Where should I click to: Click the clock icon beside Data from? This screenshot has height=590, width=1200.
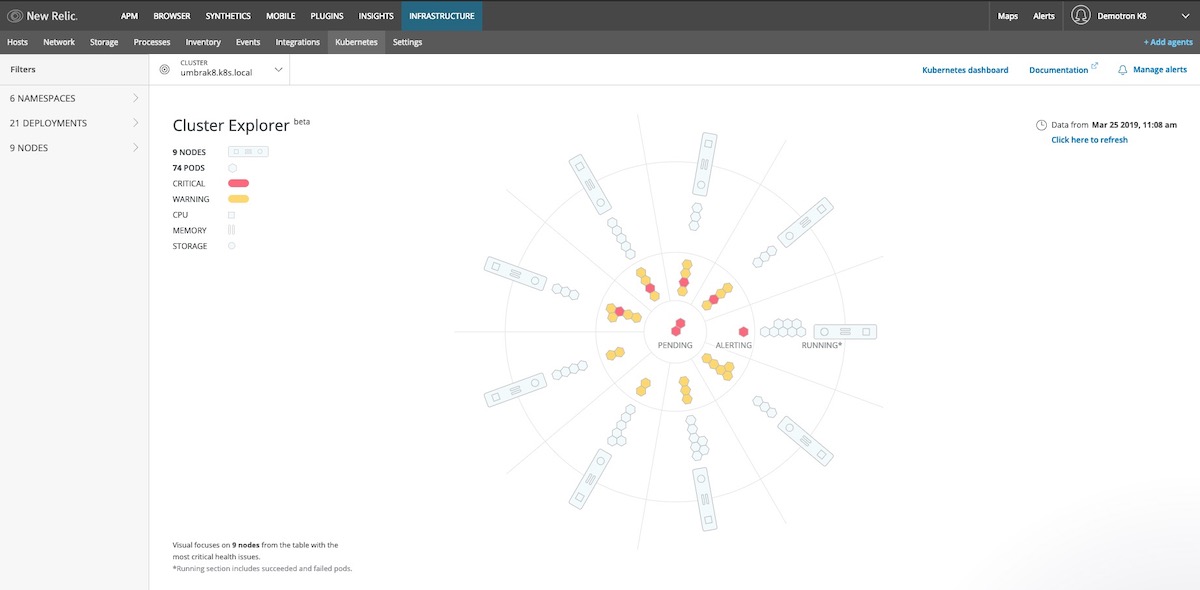click(x=1041, y=125)
